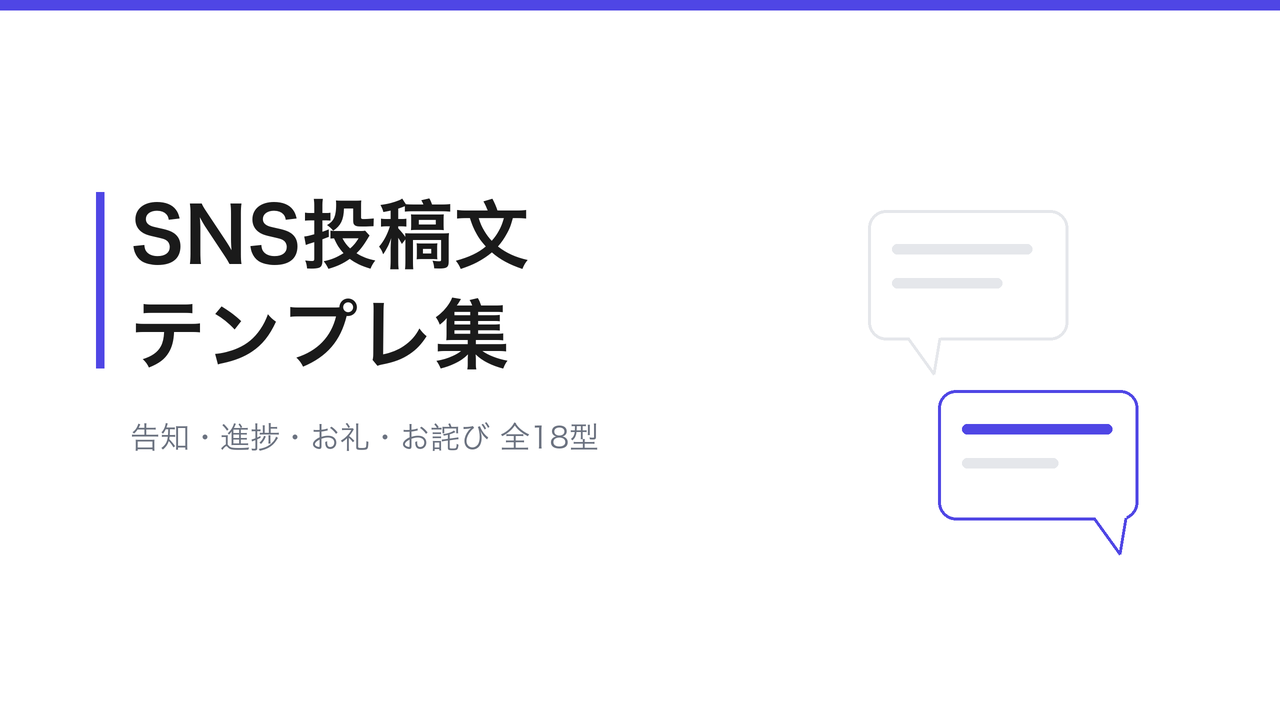Click the longer gray line in the gray bubble
Screen dimensions: 1280x720
coord(962,249)
